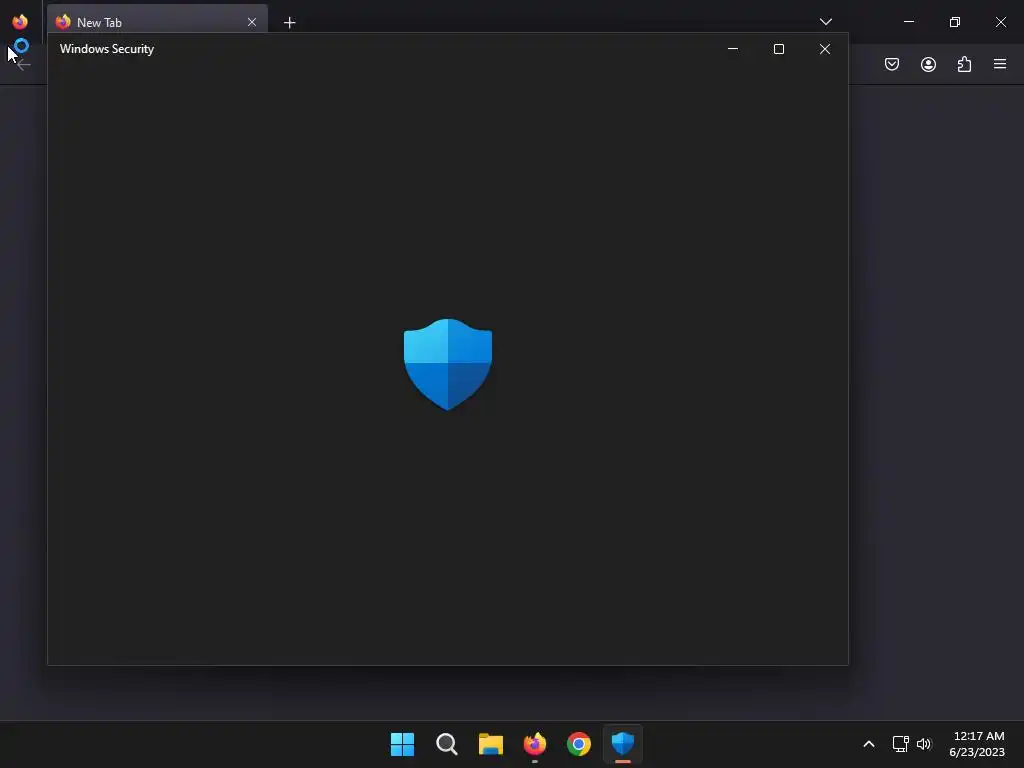
Task: Close the Firefox window
Action: click(x=1000, y=22)
